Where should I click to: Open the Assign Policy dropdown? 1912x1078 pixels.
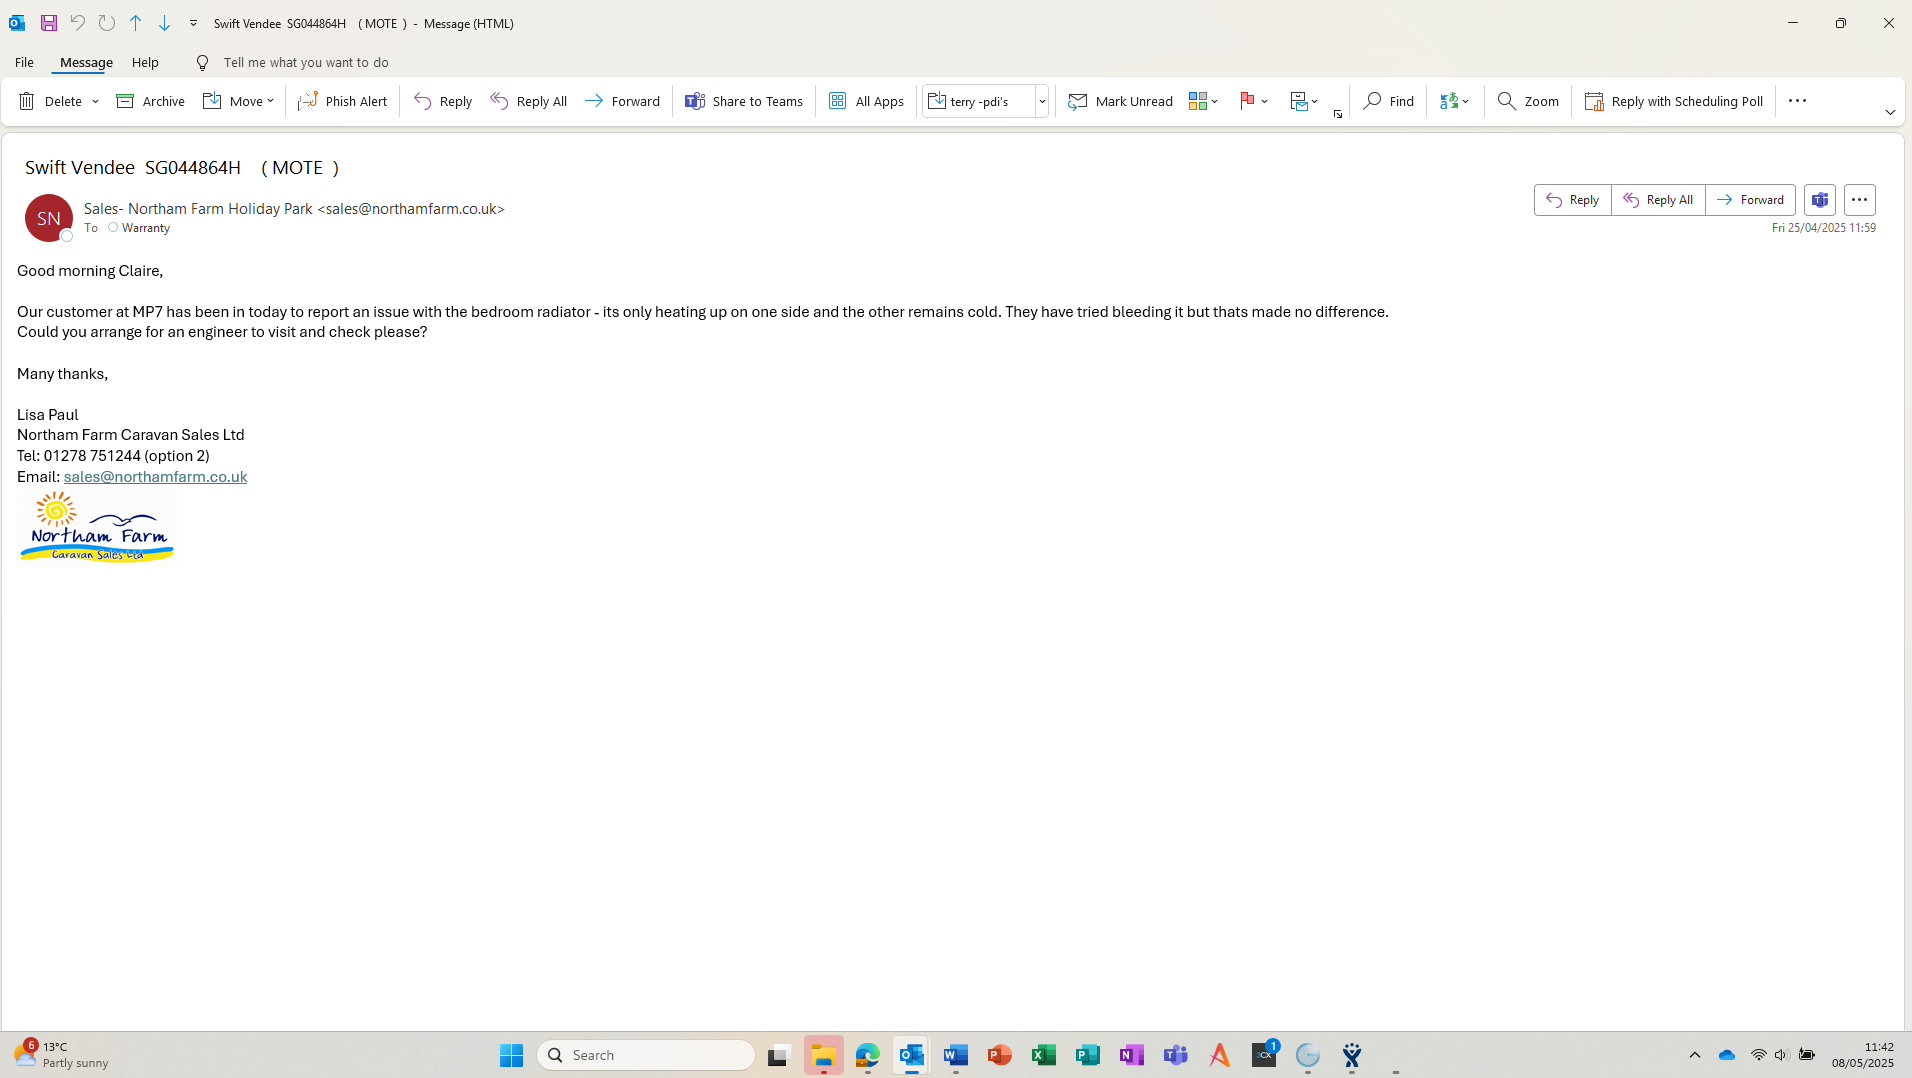[x=1304, y=101]
